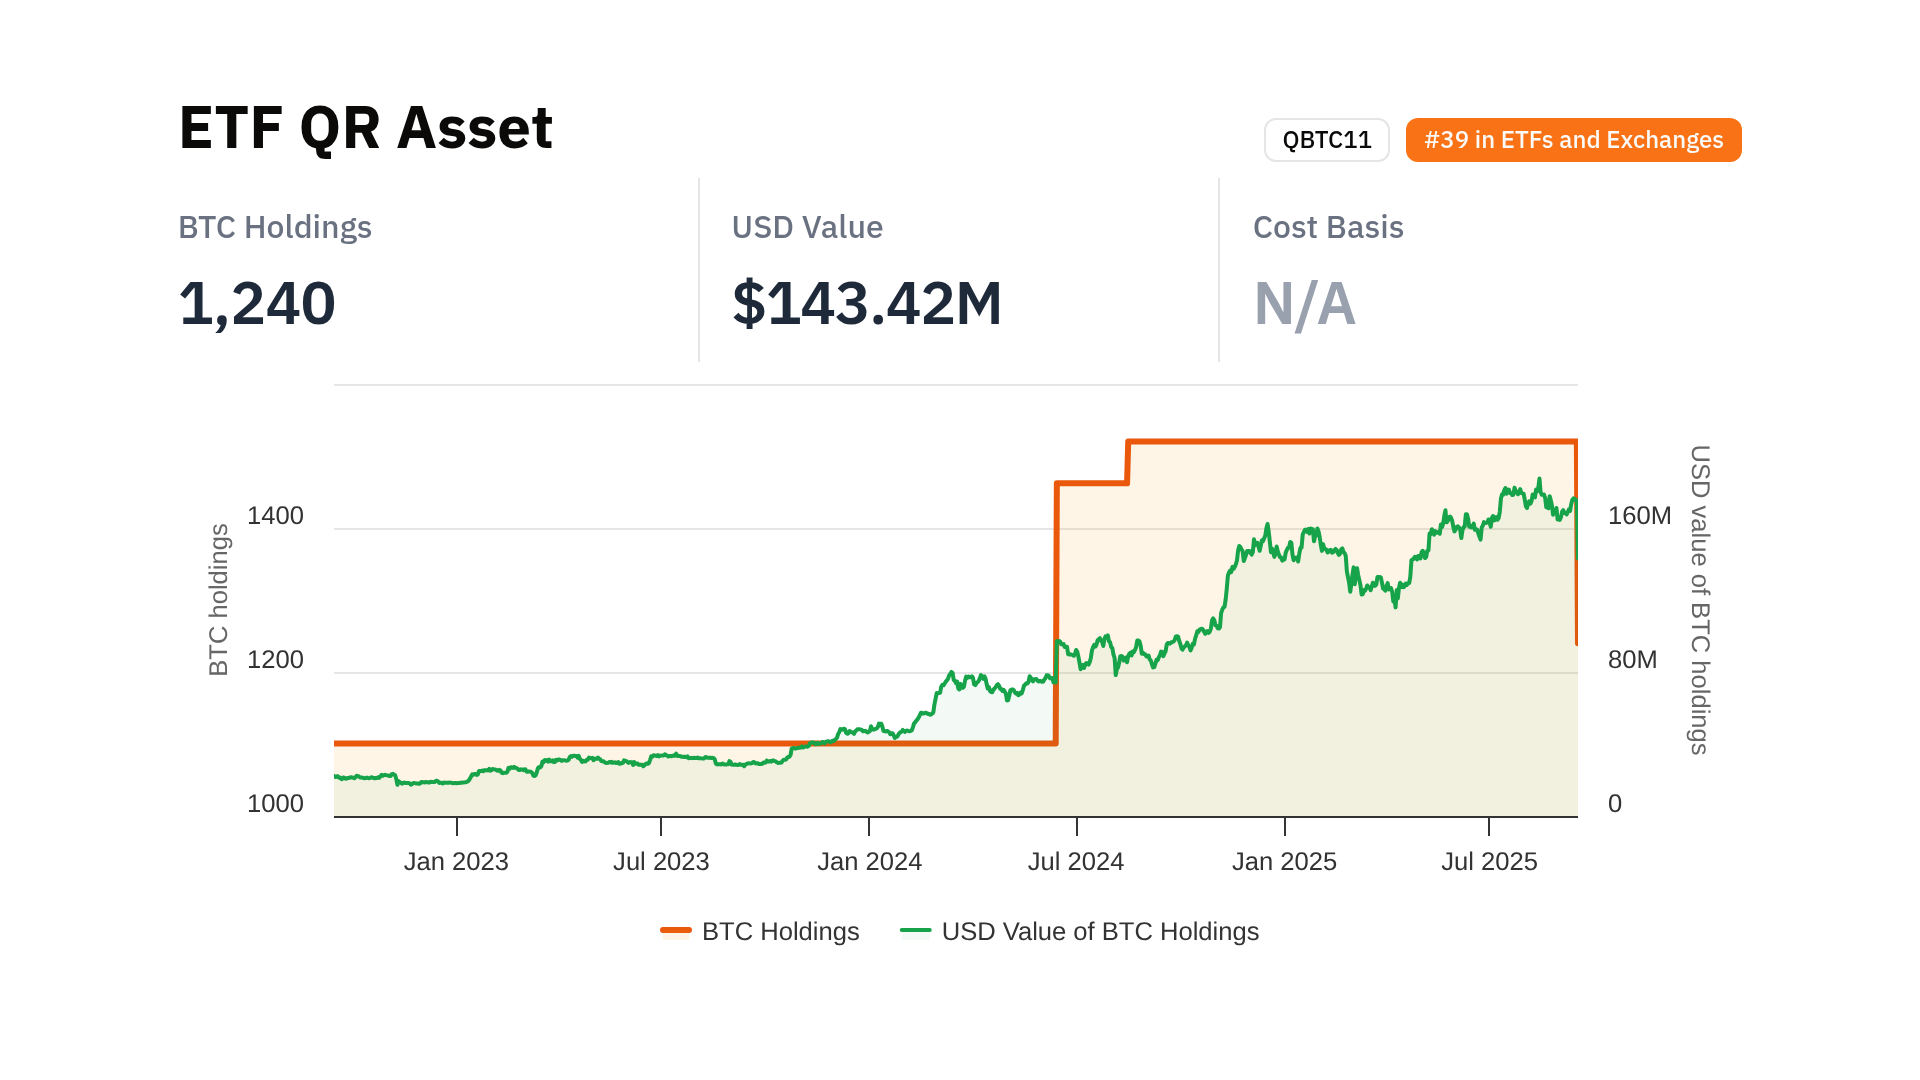The width and height of the screenshot is (1920, 1080).
Task: Click the BTC holdings vertical axis title
Action: click(219, 600)
